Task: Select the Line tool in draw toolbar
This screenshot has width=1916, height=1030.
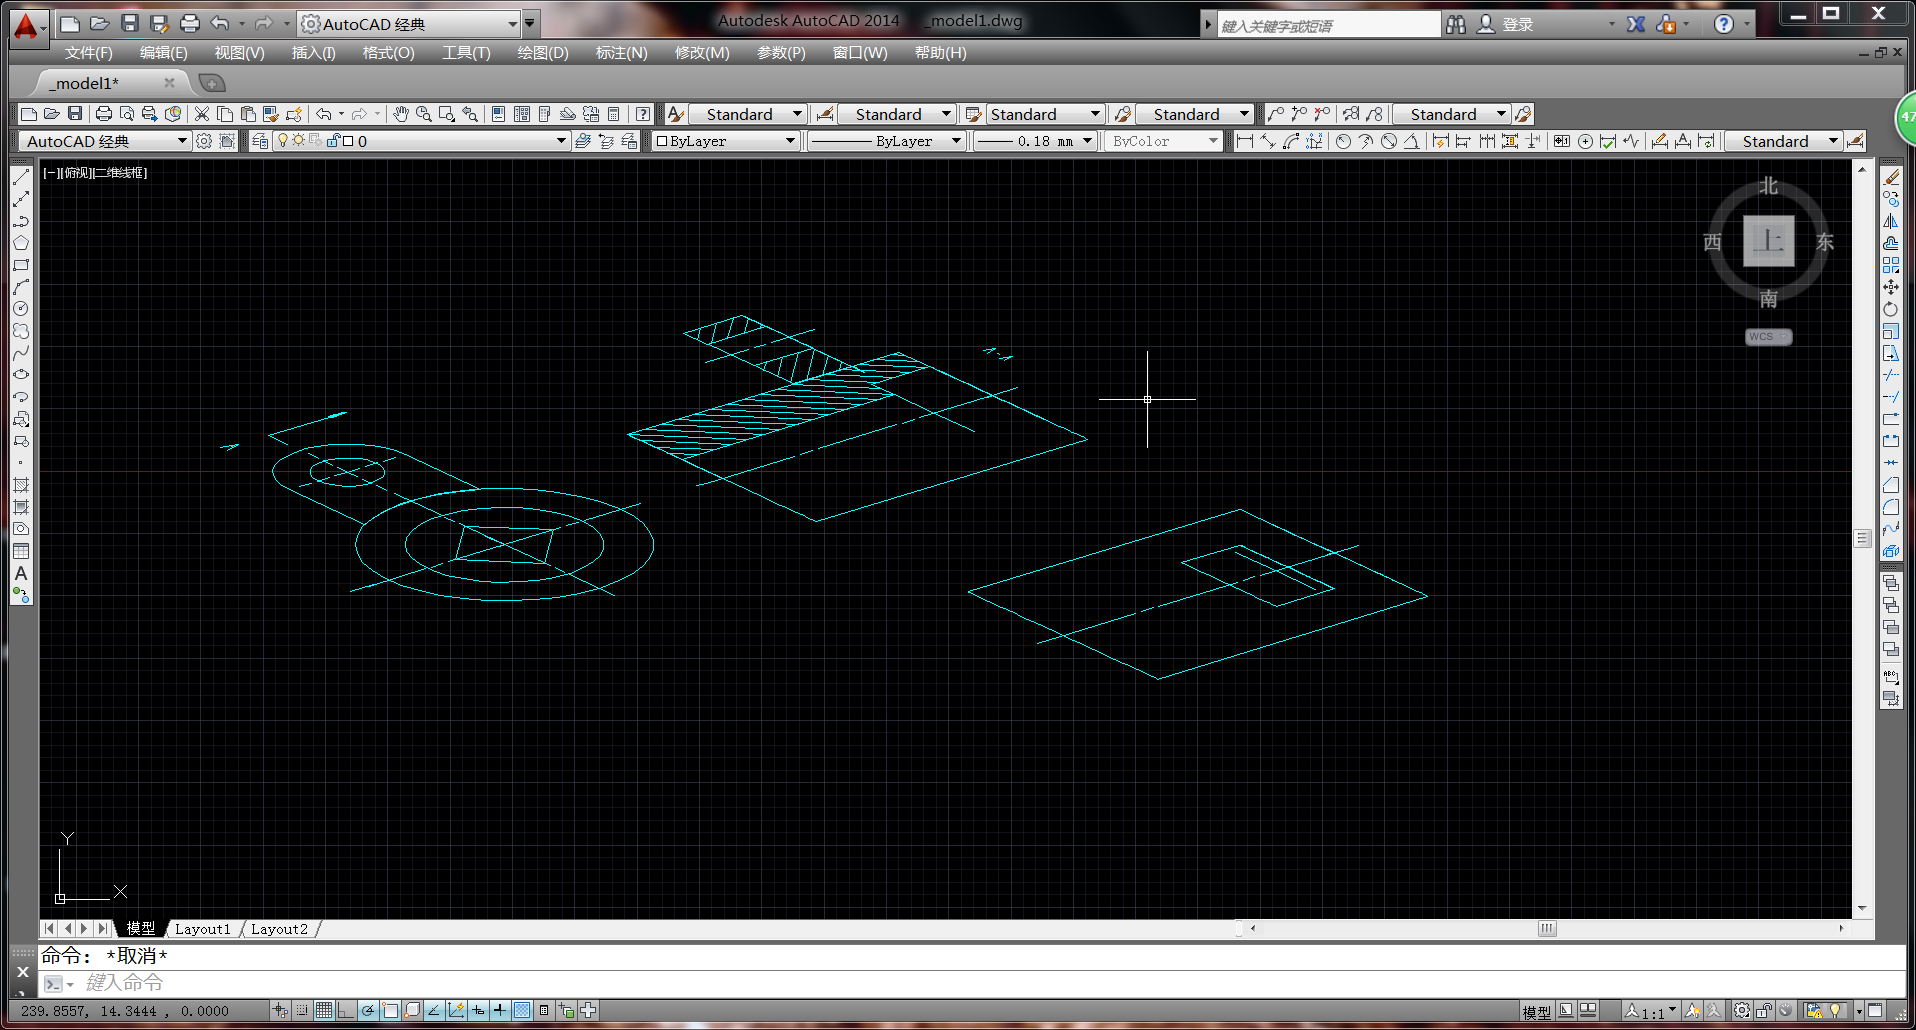Action: [x=21, y=177]
